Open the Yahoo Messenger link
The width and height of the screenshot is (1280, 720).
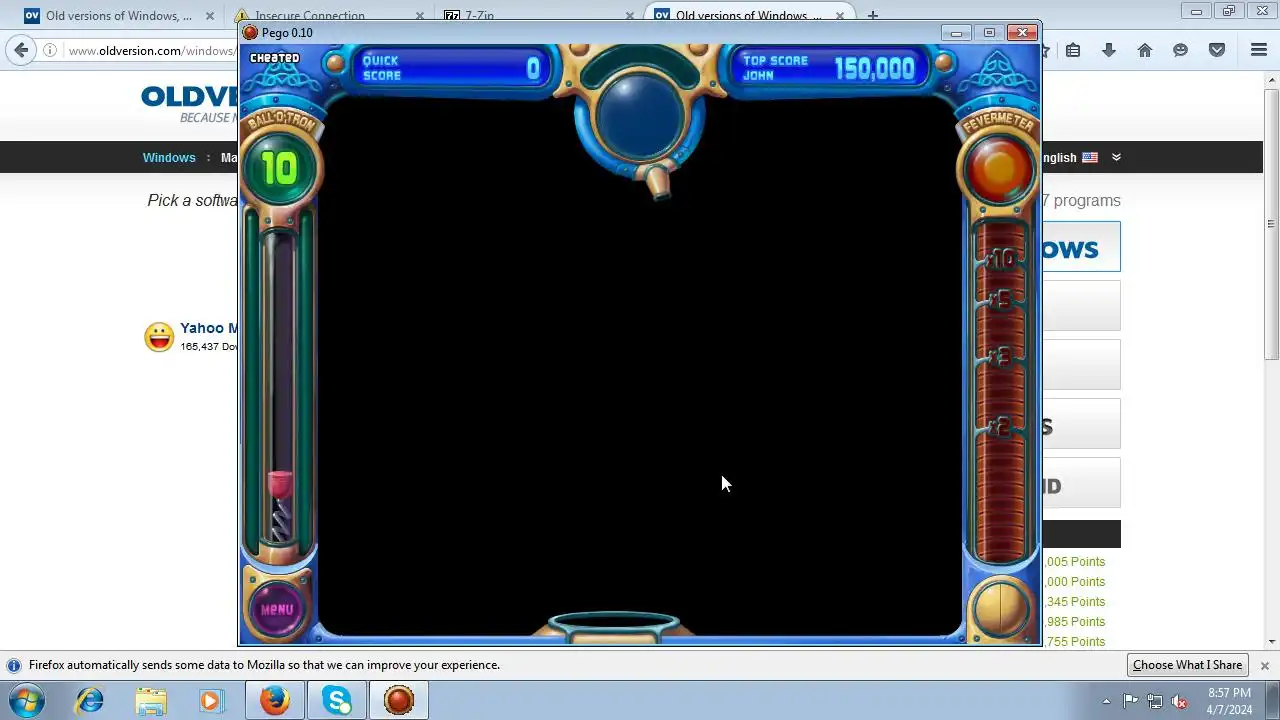pos(208,328)
